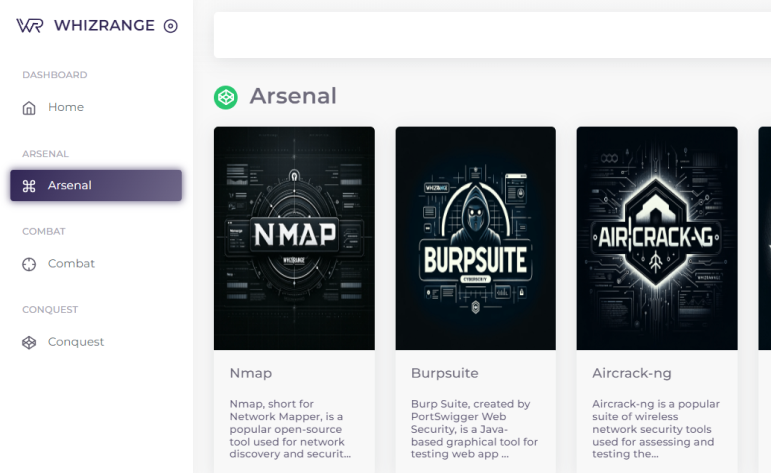Screen dimensions: 771x473
Task: Open the Burpsuite cover image
Action: click(475, 238)
